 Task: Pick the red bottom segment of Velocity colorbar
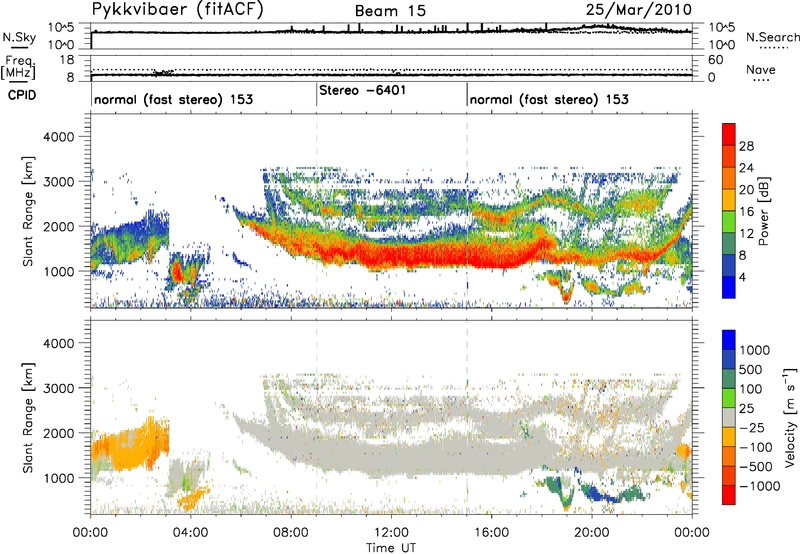click(x=729, y=495)
